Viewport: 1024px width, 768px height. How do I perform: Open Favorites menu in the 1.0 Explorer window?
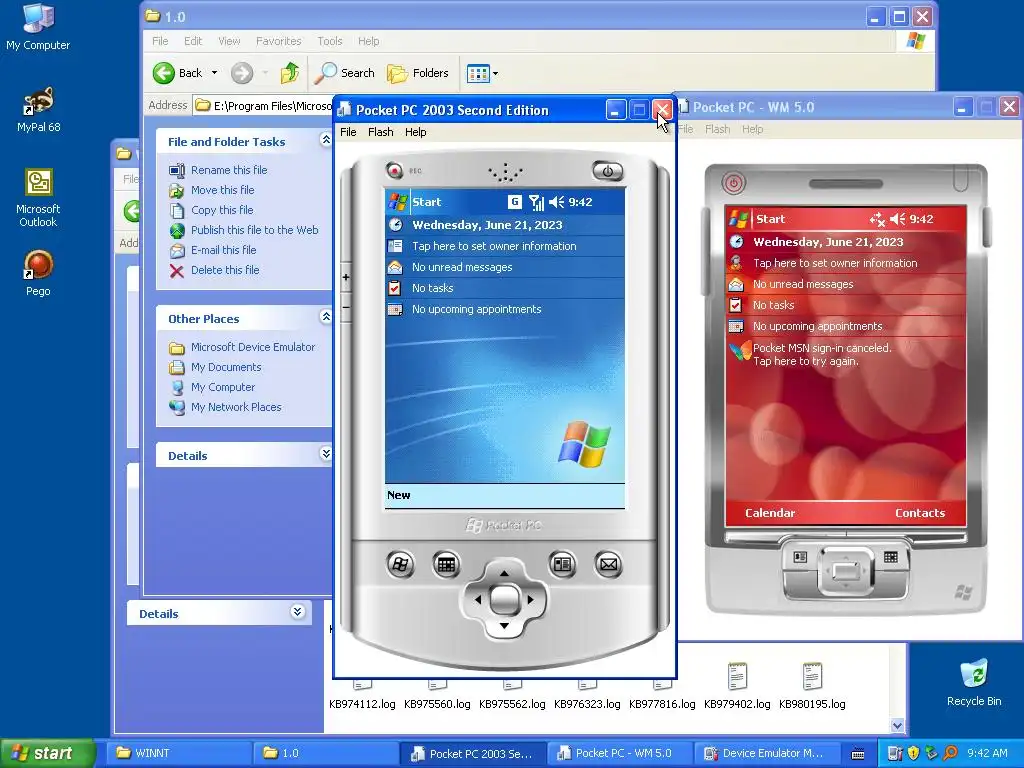pos(278,41)
